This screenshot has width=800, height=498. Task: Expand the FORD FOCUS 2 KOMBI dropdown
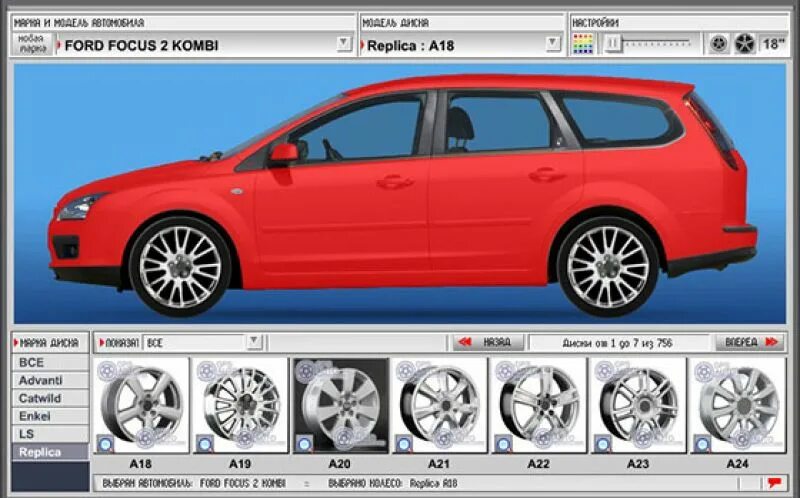(344, 43)
